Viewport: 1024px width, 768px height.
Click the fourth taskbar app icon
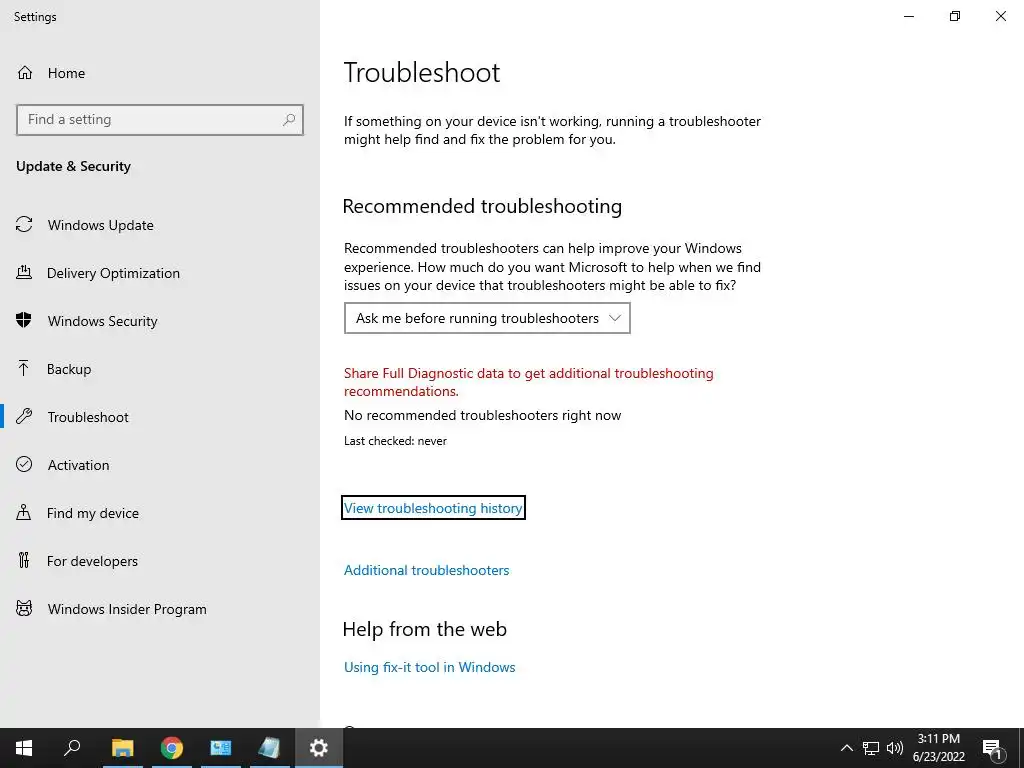tap(221, 748)
